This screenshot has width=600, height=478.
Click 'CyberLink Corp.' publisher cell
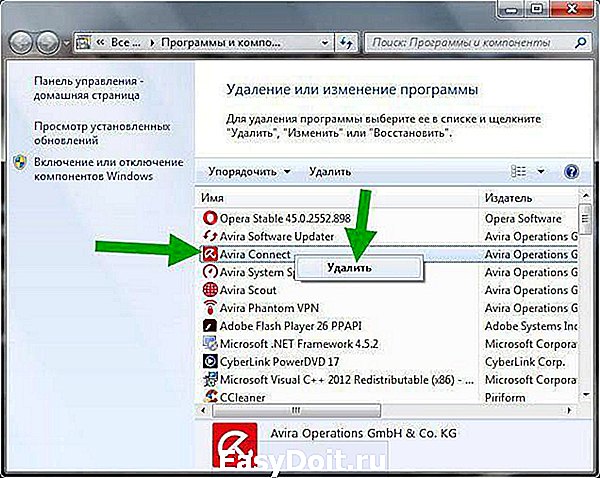pos(525,362)
